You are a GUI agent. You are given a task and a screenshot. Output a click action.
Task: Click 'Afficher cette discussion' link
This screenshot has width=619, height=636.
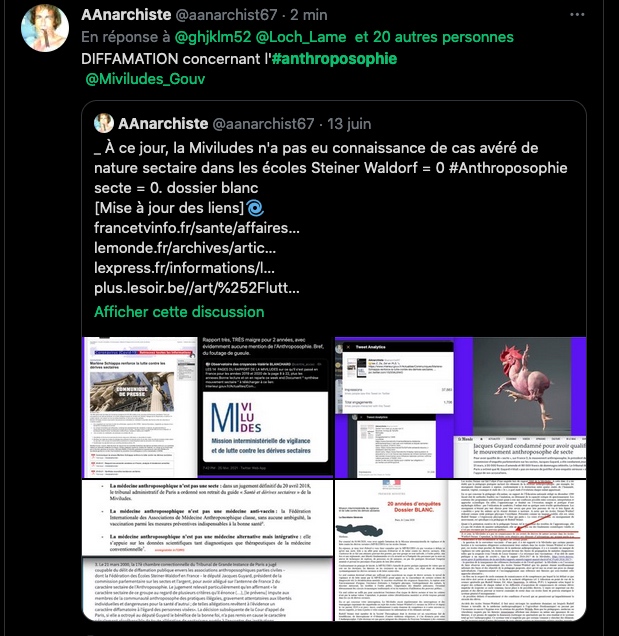179,312
